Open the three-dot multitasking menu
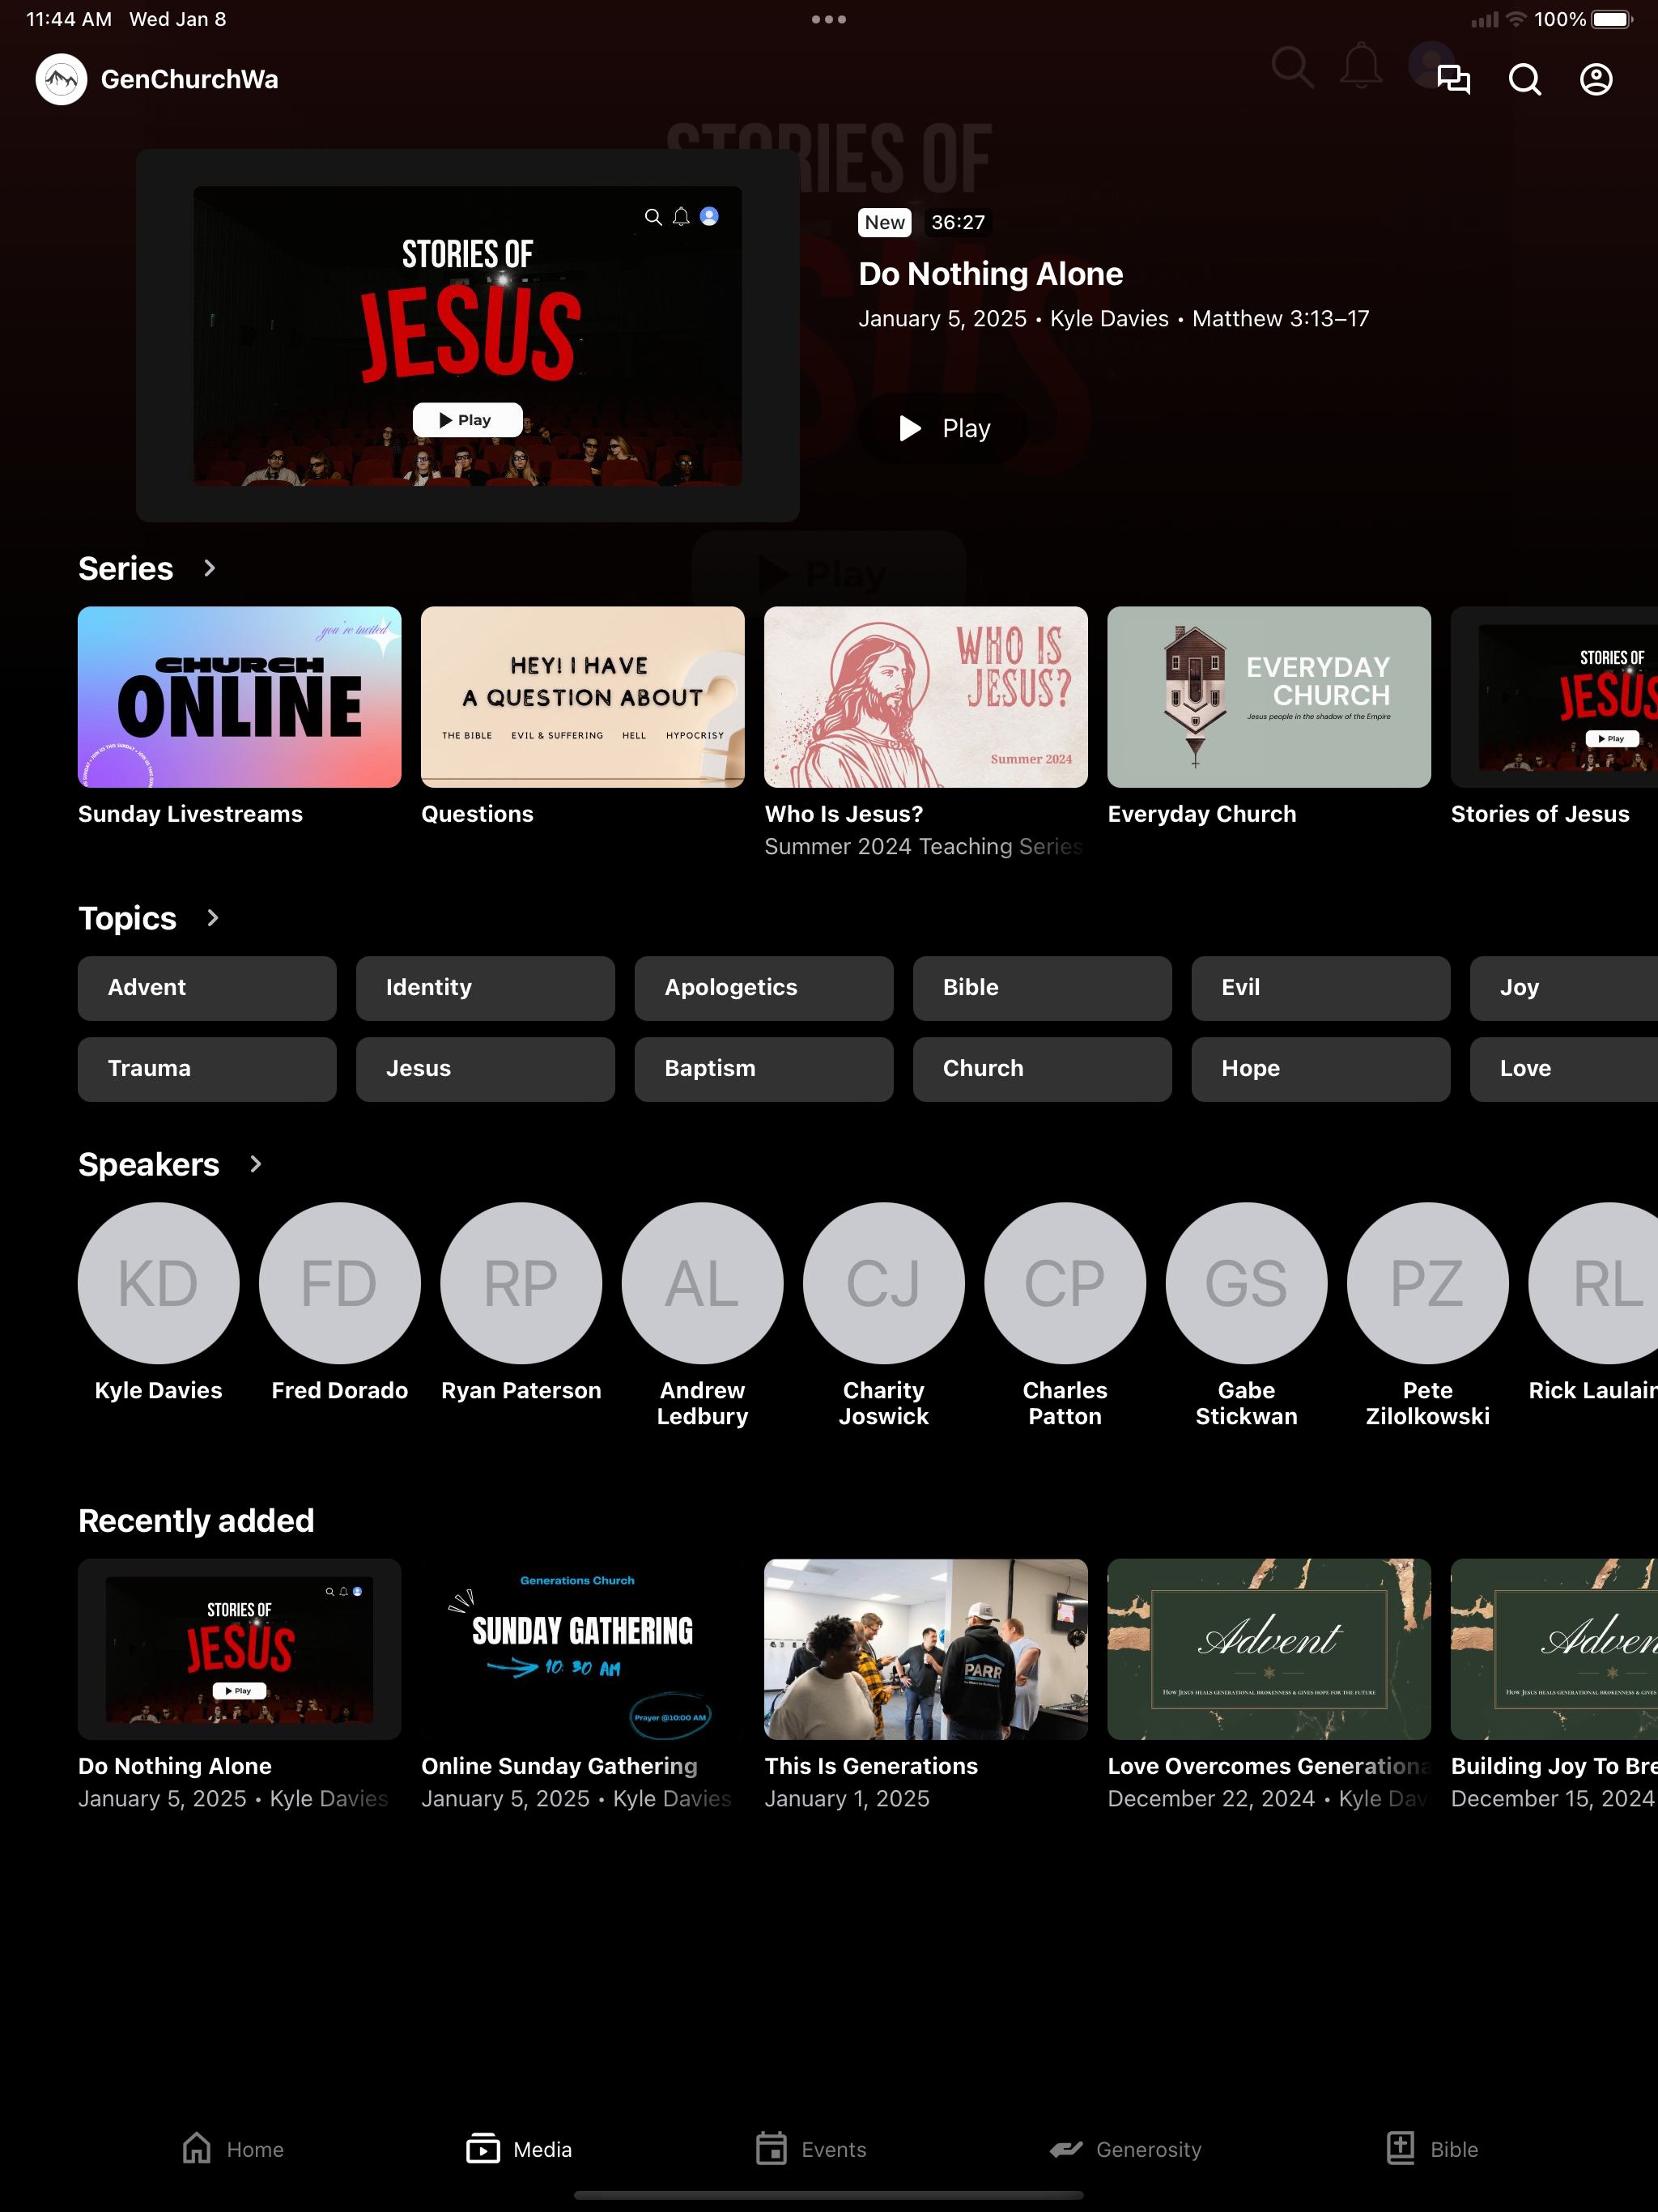 pyautogui.click(x=829, y=19)
